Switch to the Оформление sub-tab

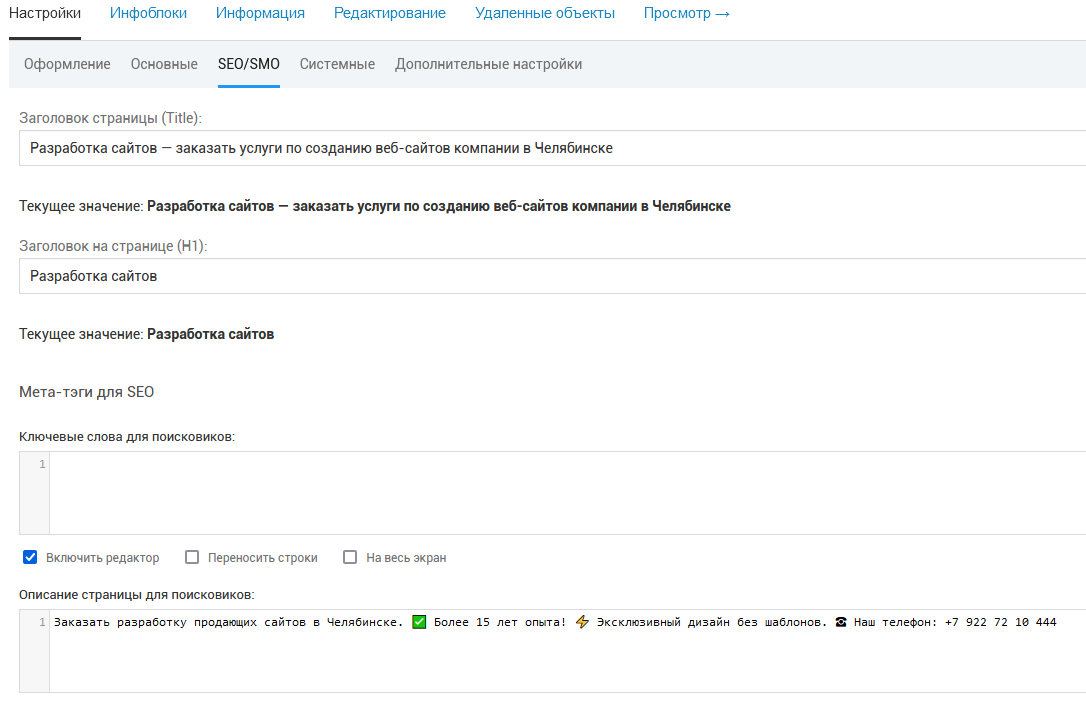pos(67,64)
